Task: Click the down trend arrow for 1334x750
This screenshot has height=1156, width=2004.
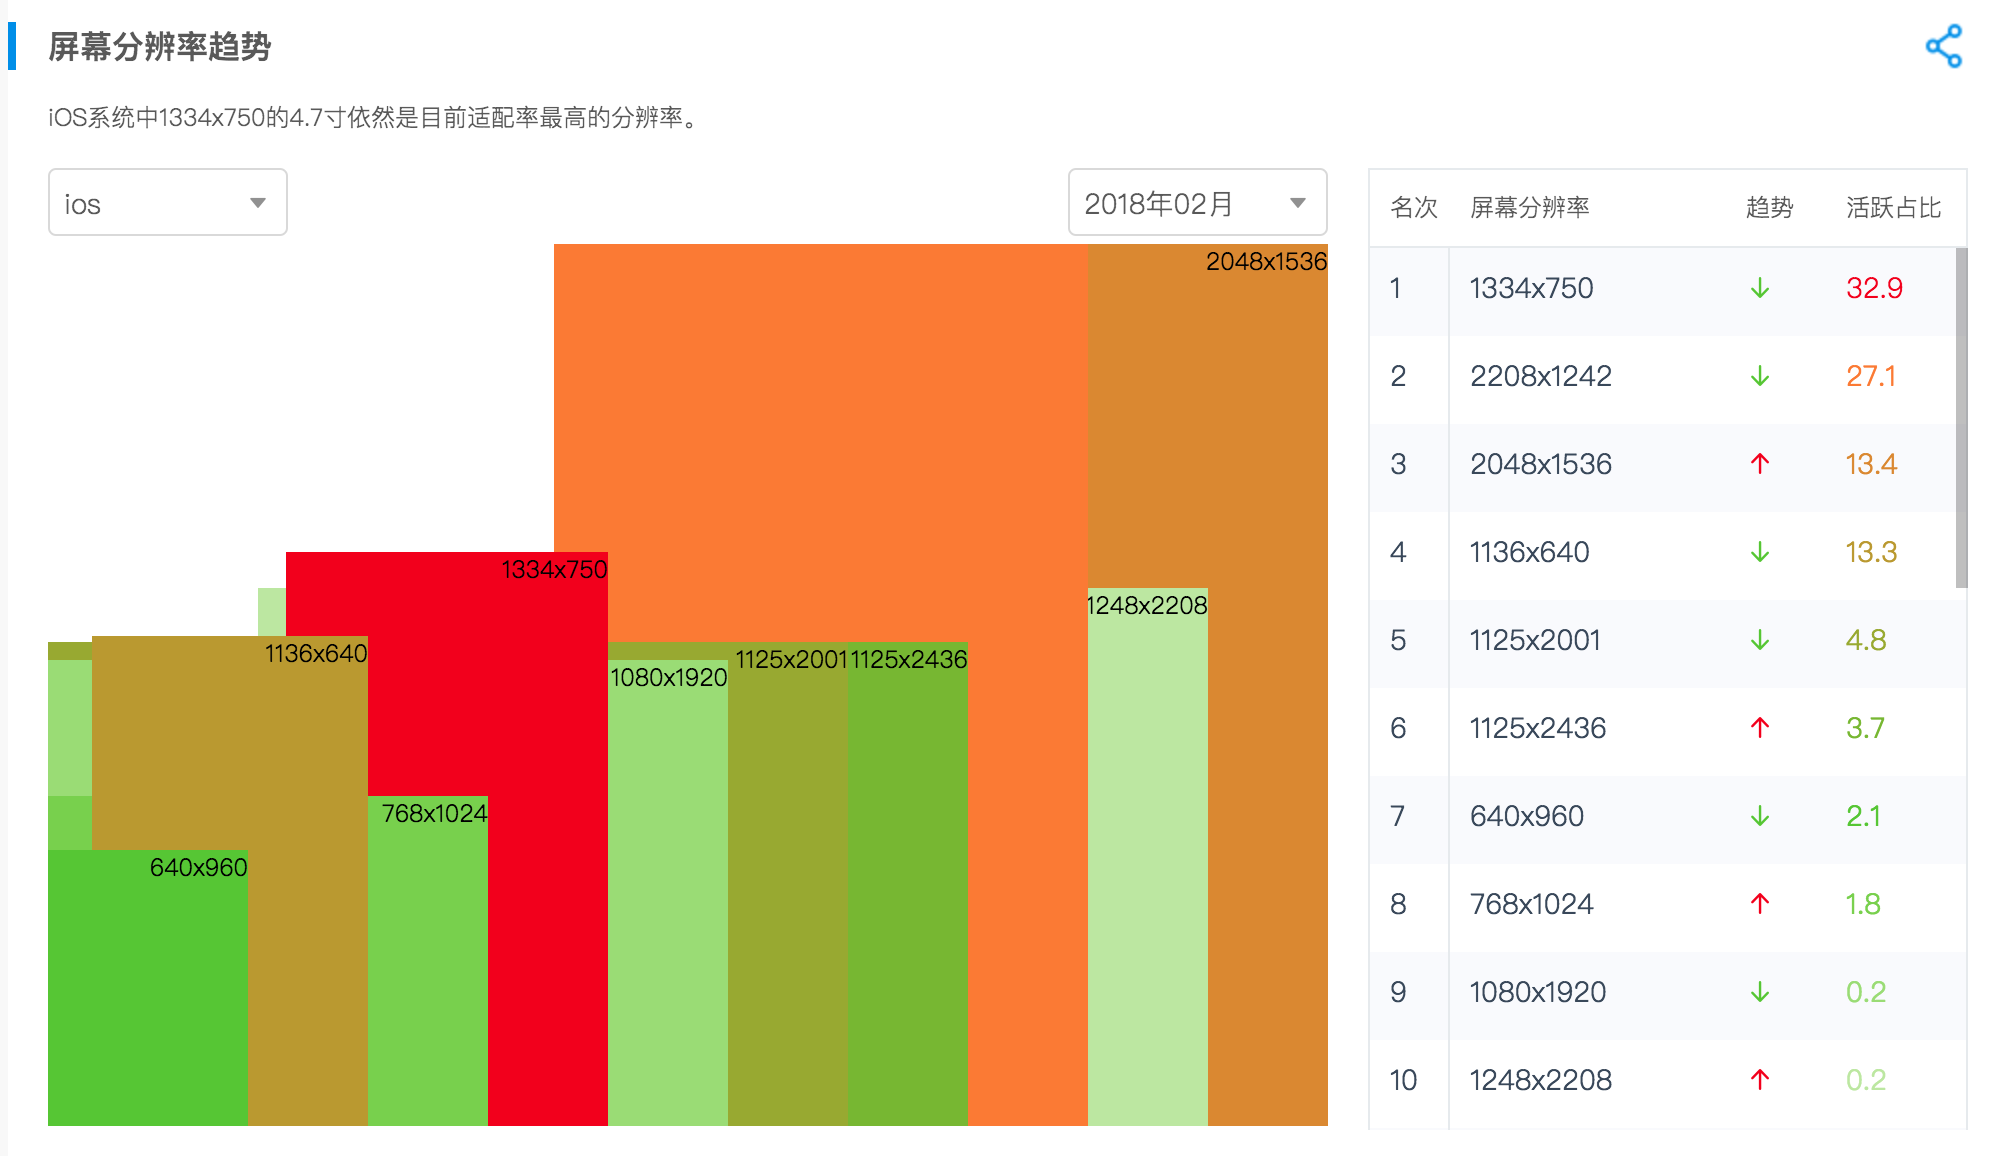Action: [1760, 289]
